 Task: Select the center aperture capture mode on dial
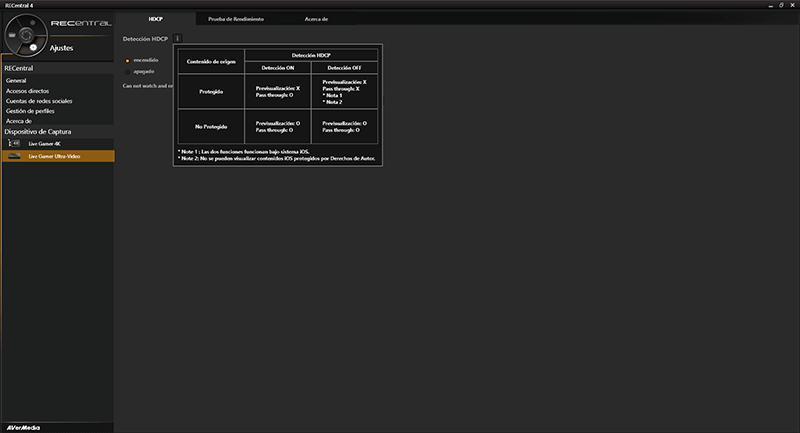[x=26, y=35]
